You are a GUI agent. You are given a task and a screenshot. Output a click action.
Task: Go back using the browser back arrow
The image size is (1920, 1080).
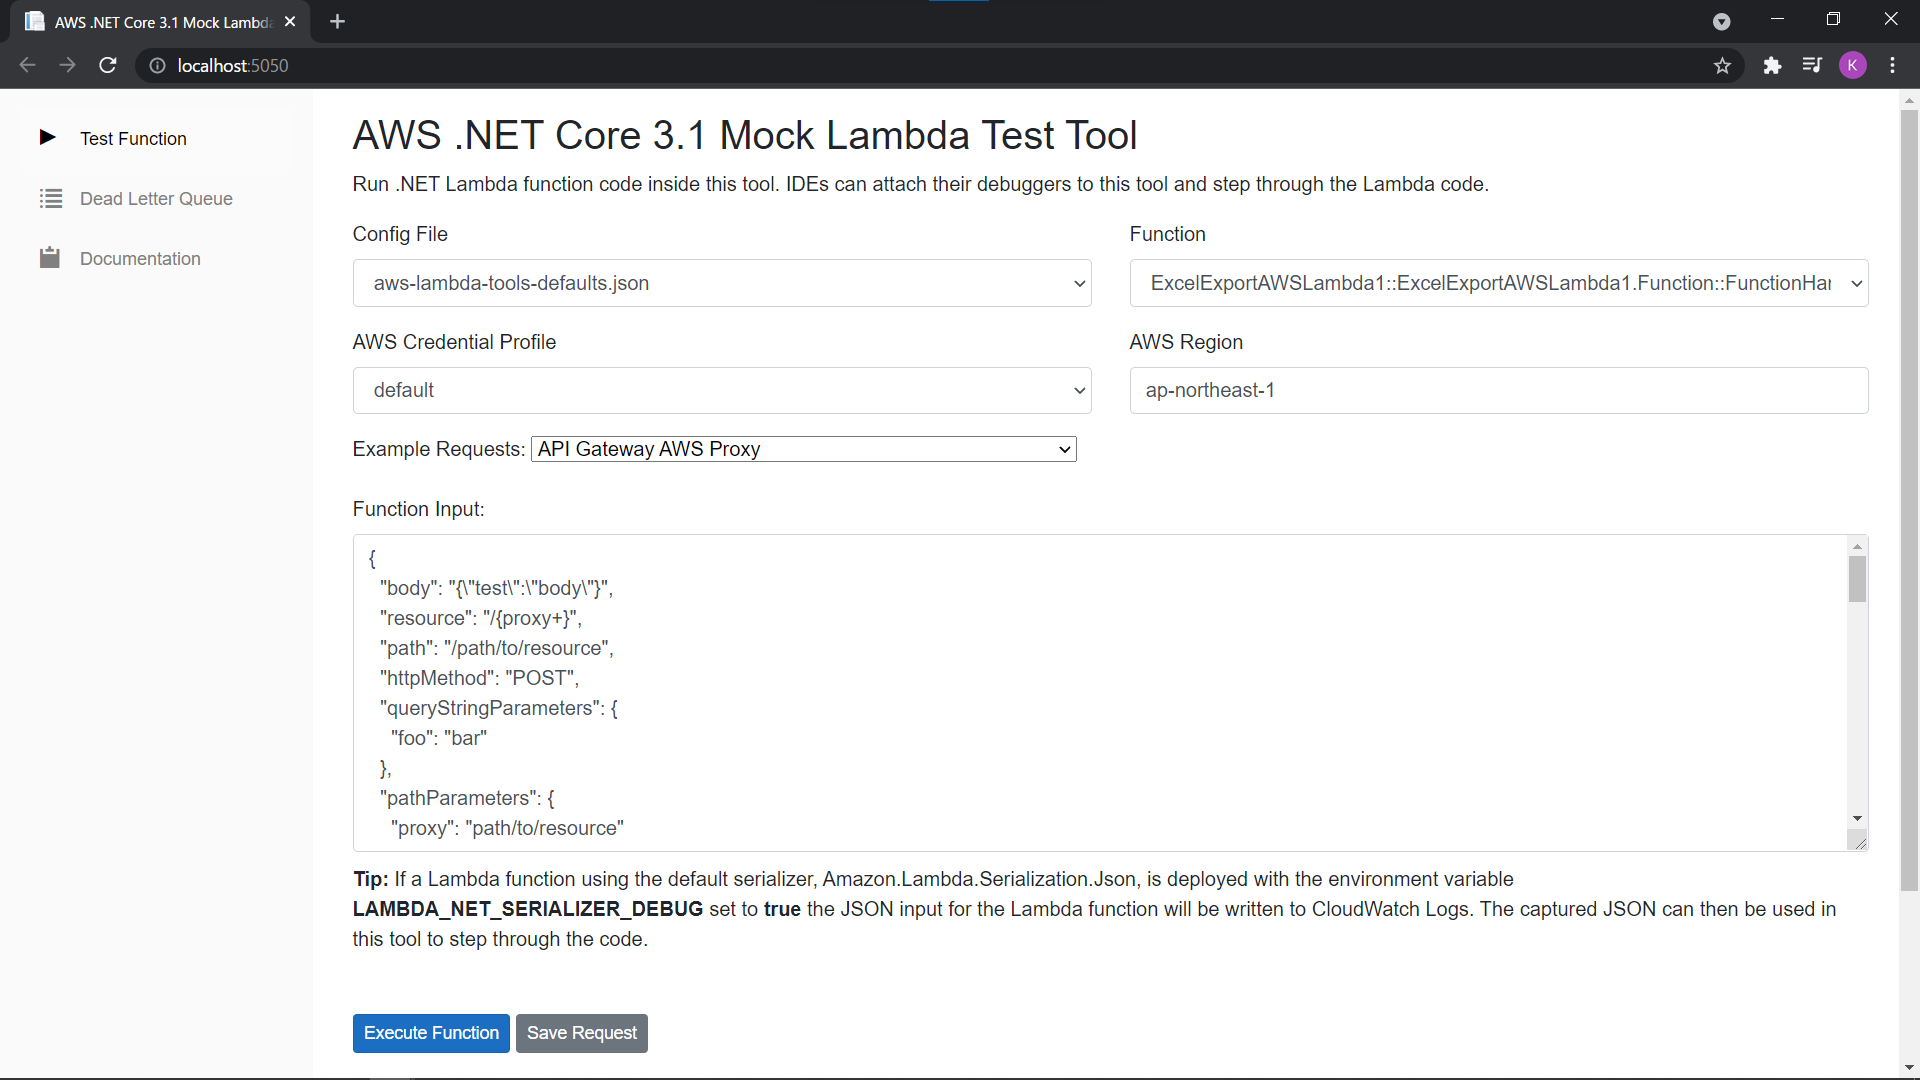pos(27,65)
